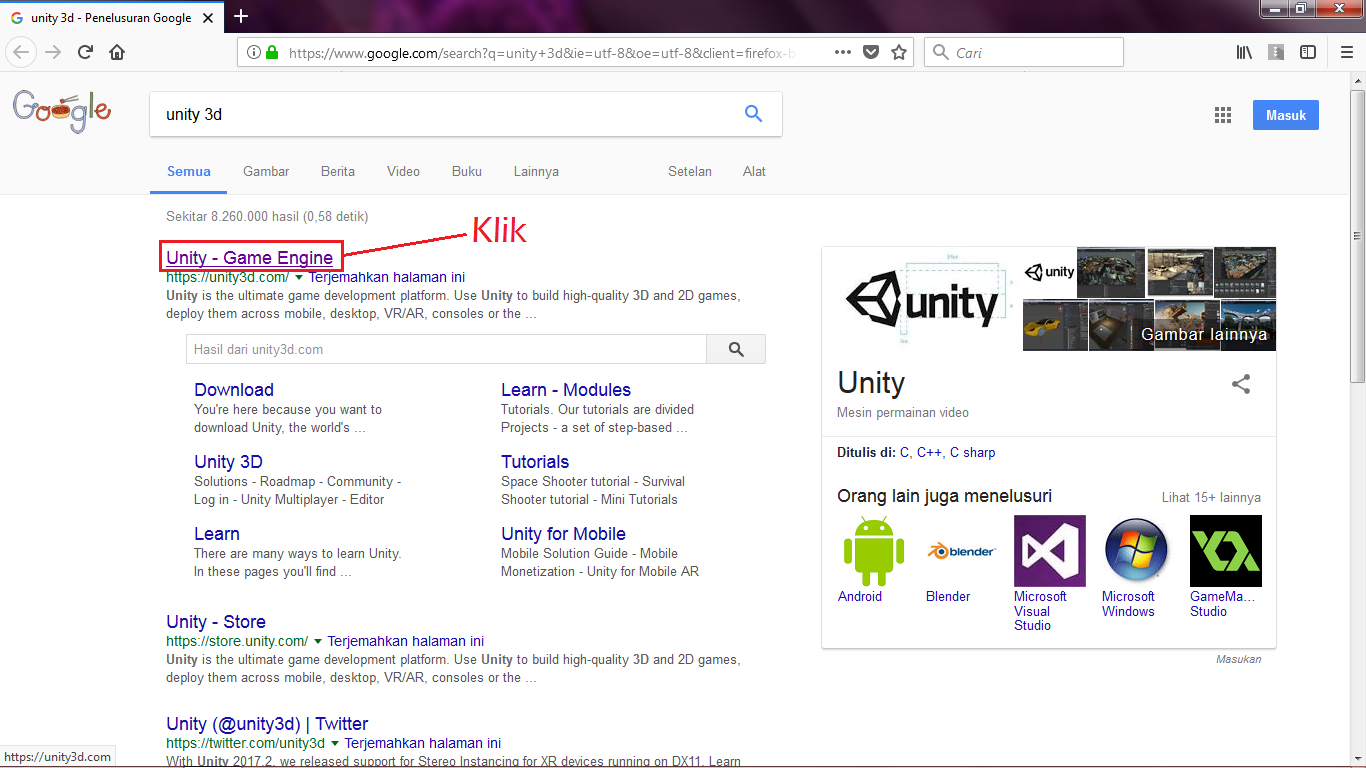Screen dimensions: 1366x768
Task: Click the Google doodle logo
Action: [x=61, y=110]
